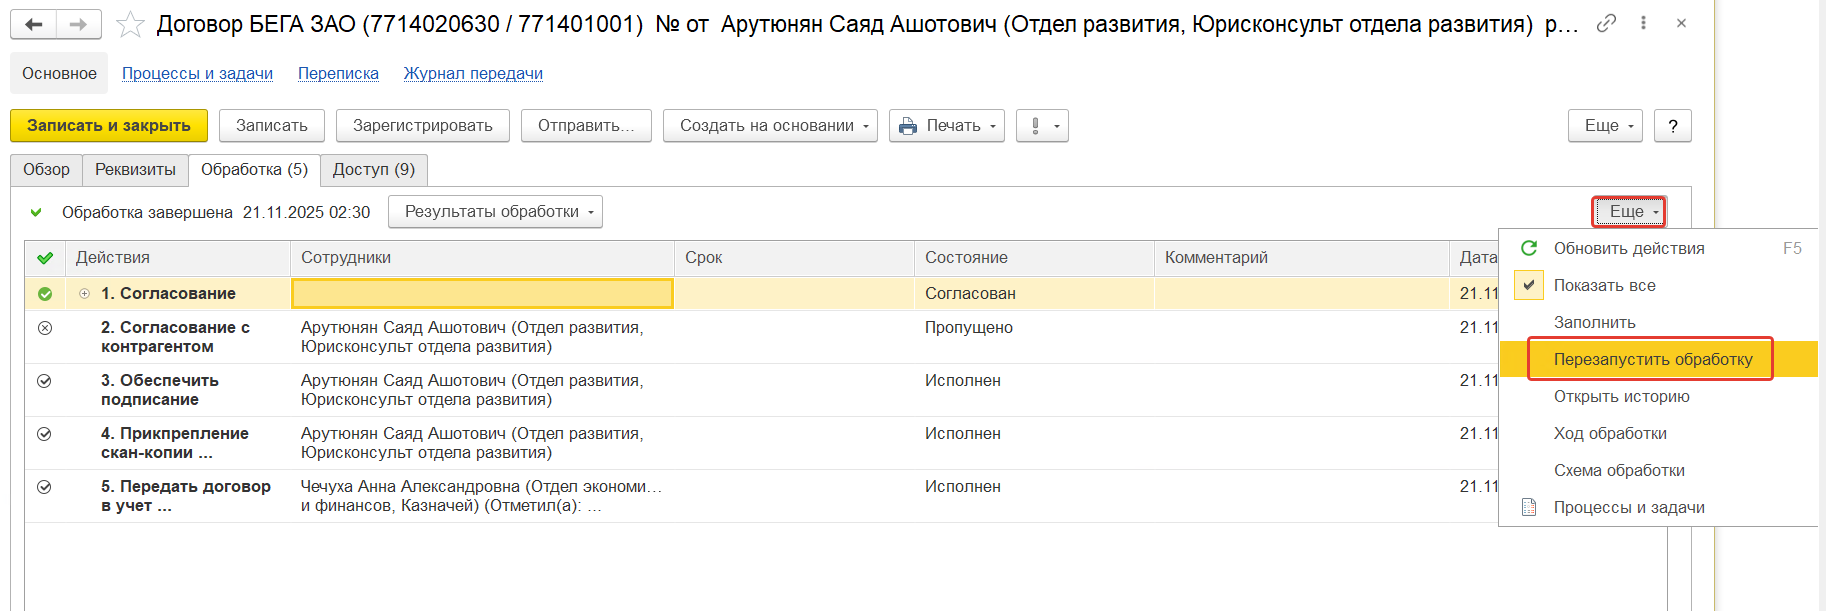
Task: Click the exclamation mark importance button
Action: (x=1042, y=126)
